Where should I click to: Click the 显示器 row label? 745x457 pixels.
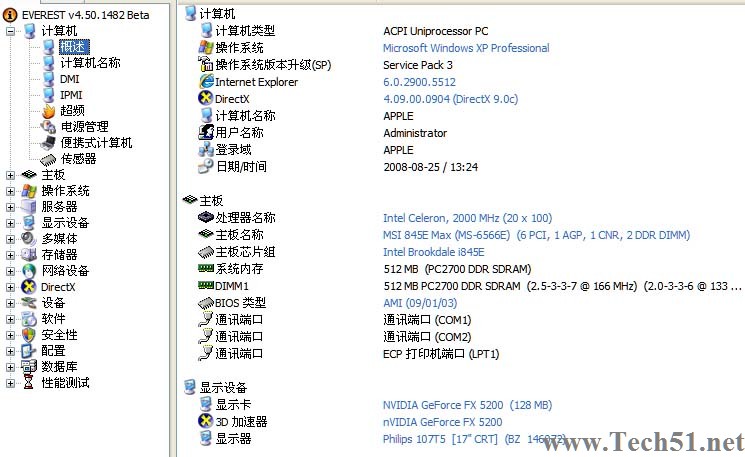coord(233,438)
